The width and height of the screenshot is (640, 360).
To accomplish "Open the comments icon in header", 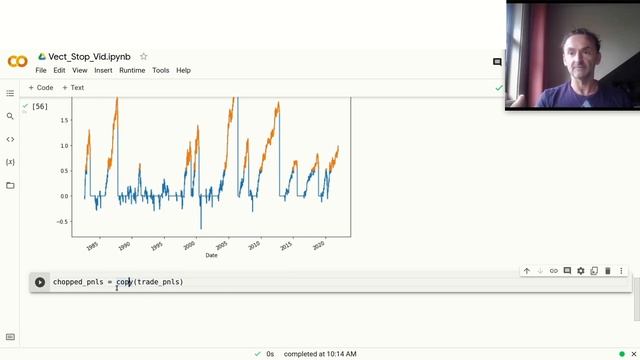I will pyautogui.click(x=497, y=62).
